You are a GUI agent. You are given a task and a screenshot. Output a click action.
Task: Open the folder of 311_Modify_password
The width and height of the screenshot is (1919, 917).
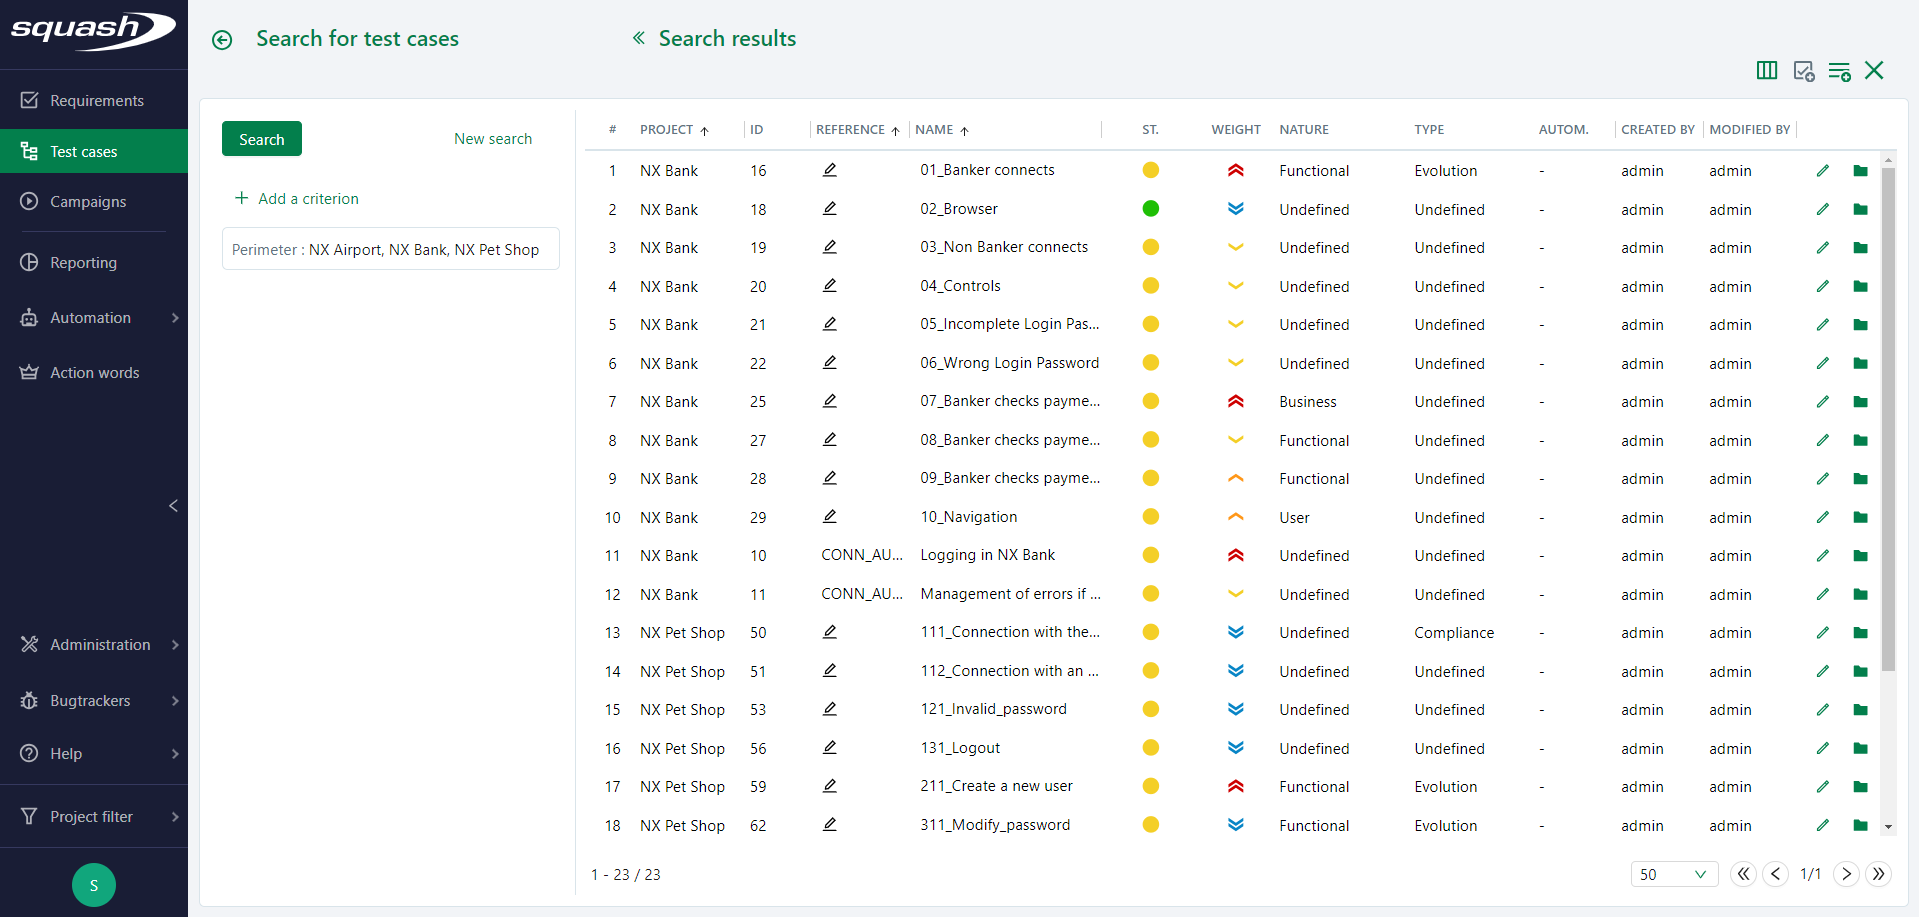coord(1861,825)
